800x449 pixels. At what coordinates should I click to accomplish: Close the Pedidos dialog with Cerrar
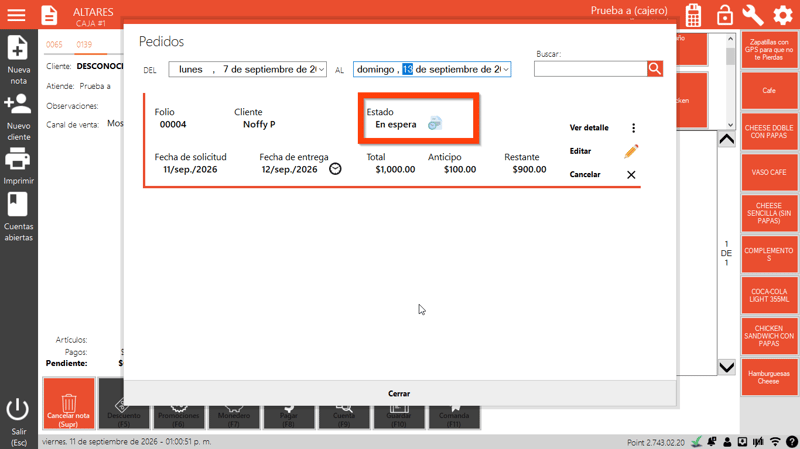click(399, 393)
